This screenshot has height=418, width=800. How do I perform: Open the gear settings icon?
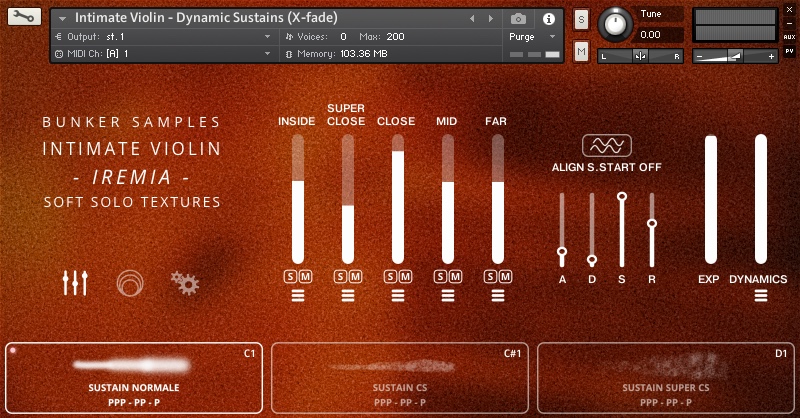(x=183, y=283)
